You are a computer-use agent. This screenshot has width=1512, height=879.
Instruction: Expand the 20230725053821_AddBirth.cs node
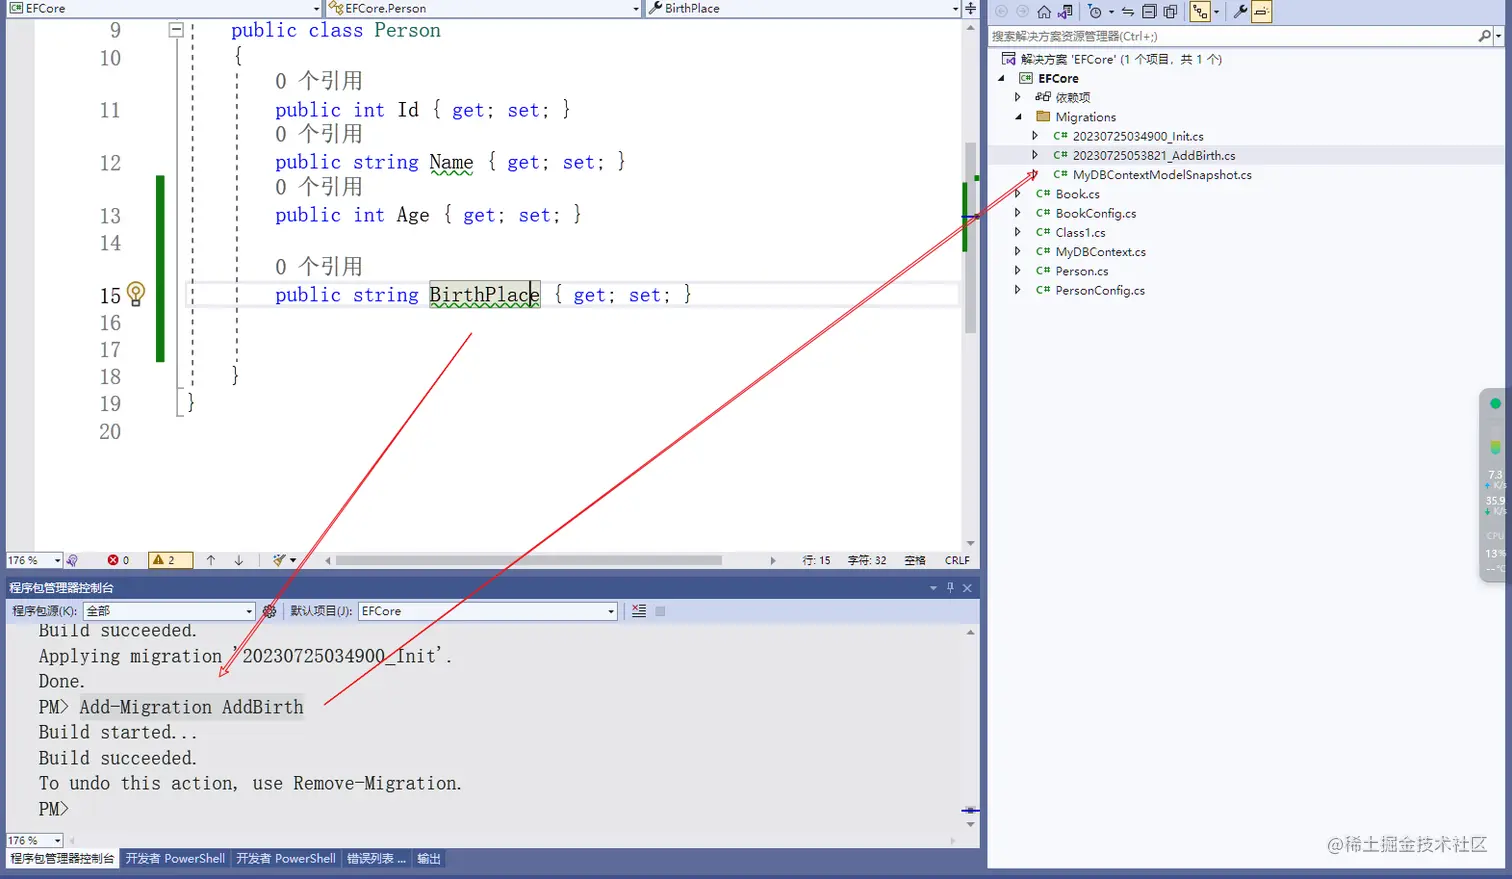pos(1035,155)
